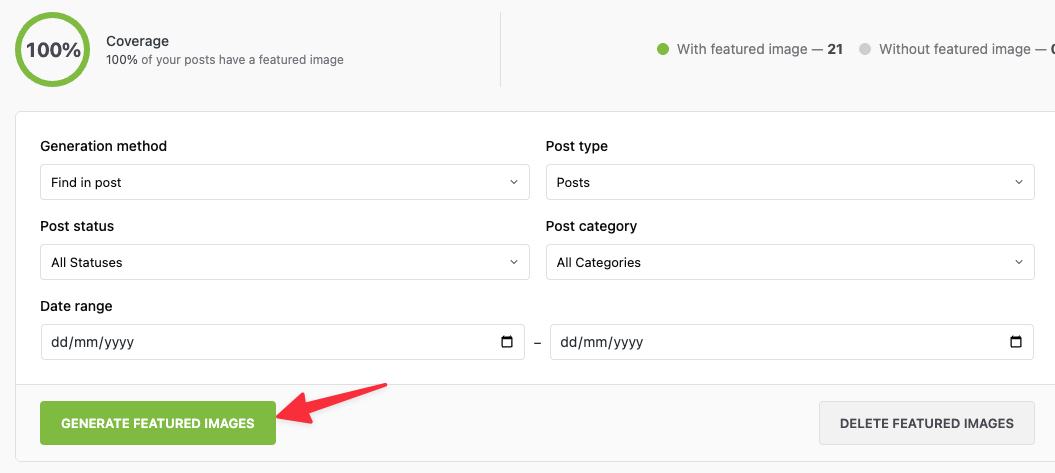1055x473 pixels.
Task: Click the Delete Featured Images button
Action: (926, 423)
